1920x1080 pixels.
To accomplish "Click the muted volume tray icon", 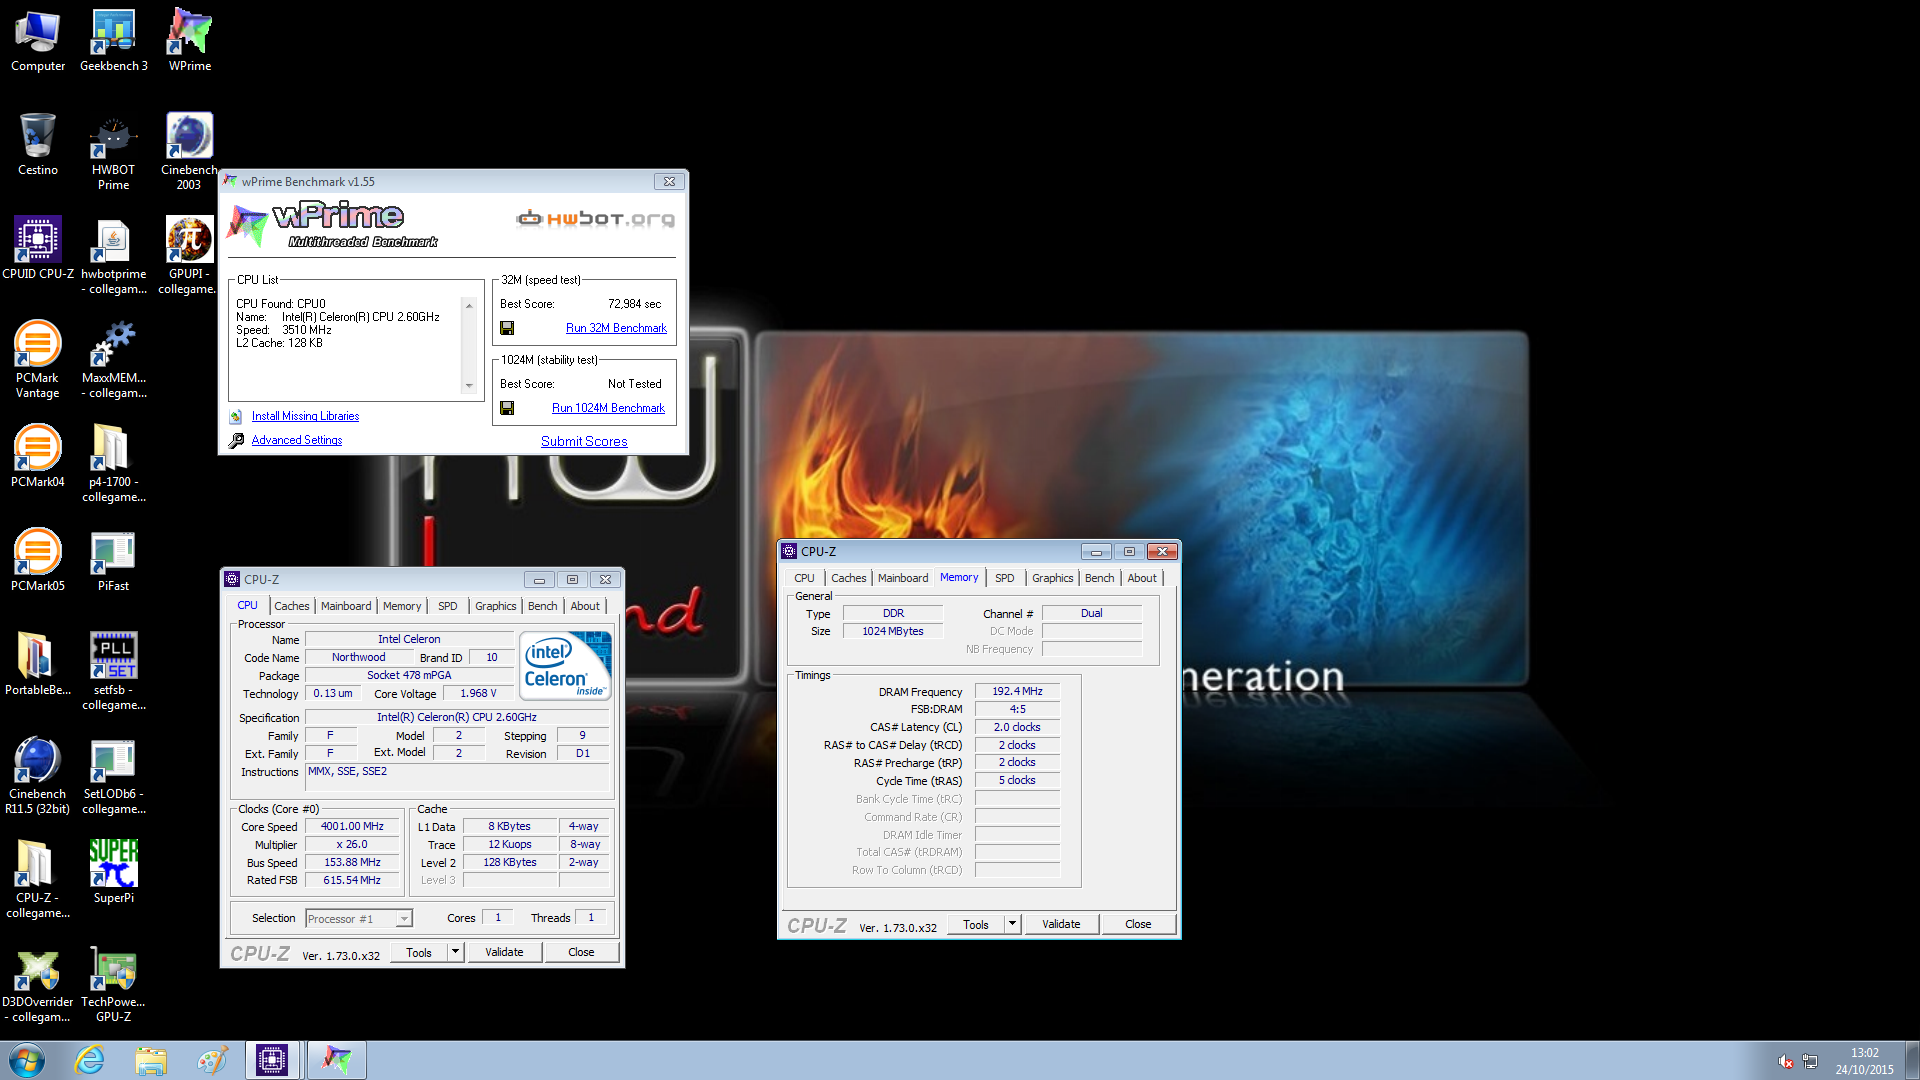I will coord(1785,1061).
